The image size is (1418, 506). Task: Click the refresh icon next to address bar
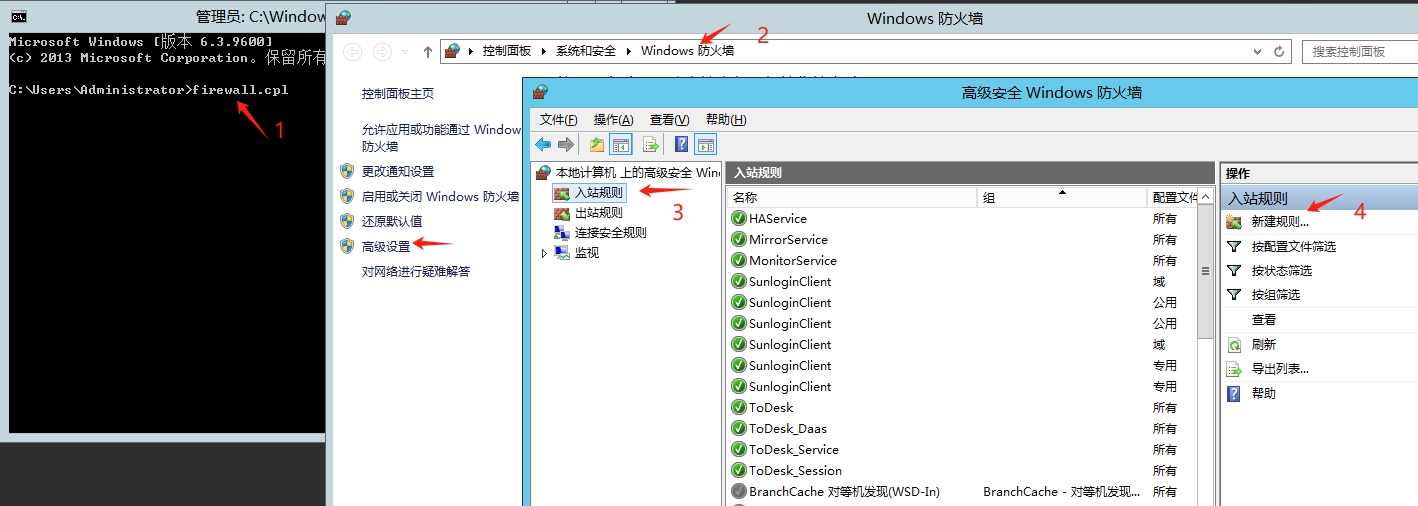(1279, 51)
